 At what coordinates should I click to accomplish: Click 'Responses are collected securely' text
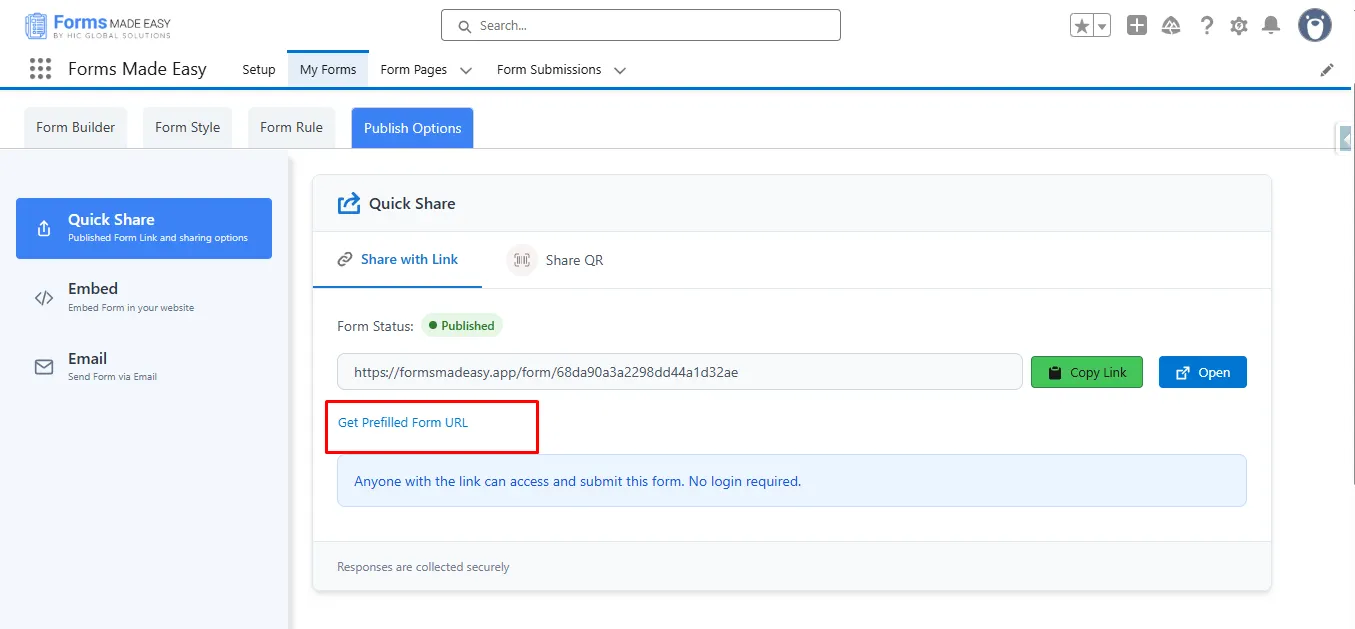point(423,567)
